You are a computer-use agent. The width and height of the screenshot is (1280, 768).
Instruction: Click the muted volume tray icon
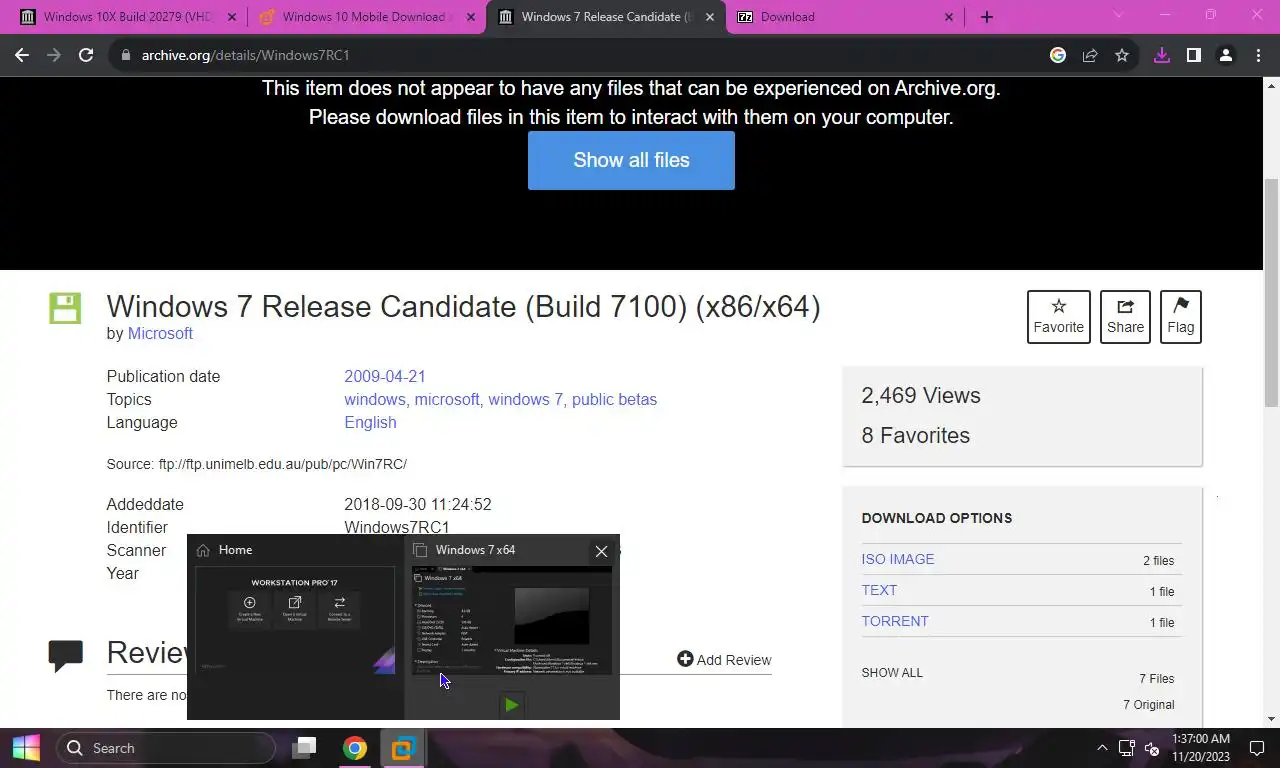pos(1152,748)
